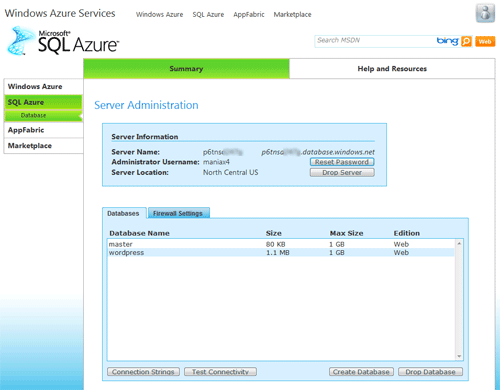This screenshot has width=500, height=390.
Task: Click in the Search MSDN field
Action: 375,41
